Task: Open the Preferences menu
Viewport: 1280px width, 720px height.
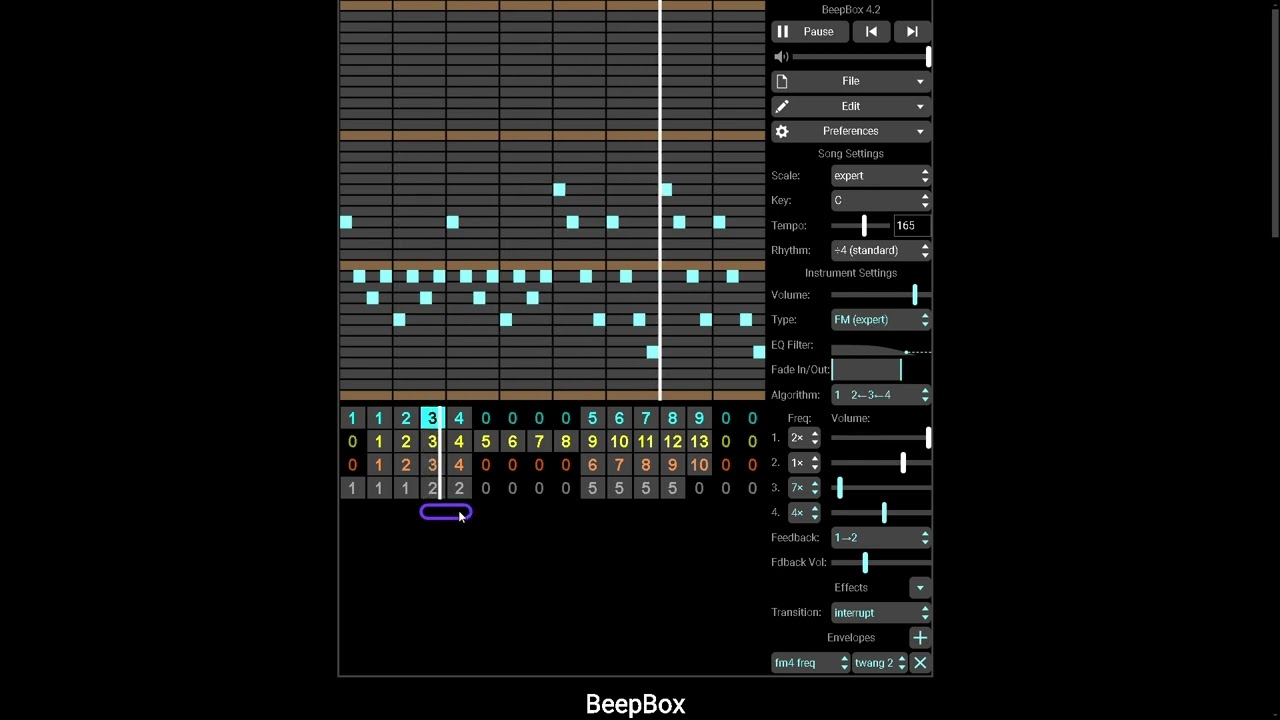Action: pos(851,131)
